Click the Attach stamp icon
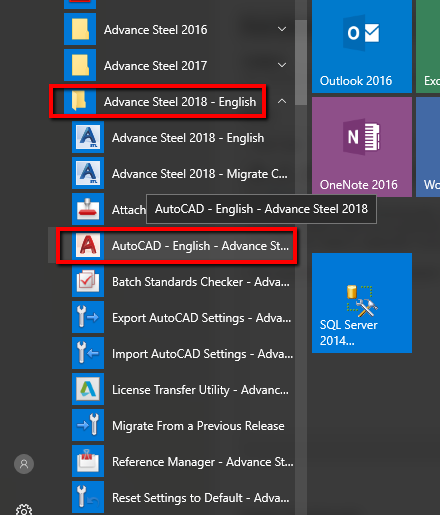Viewport: 440px width, 515px height. point(88,209)
